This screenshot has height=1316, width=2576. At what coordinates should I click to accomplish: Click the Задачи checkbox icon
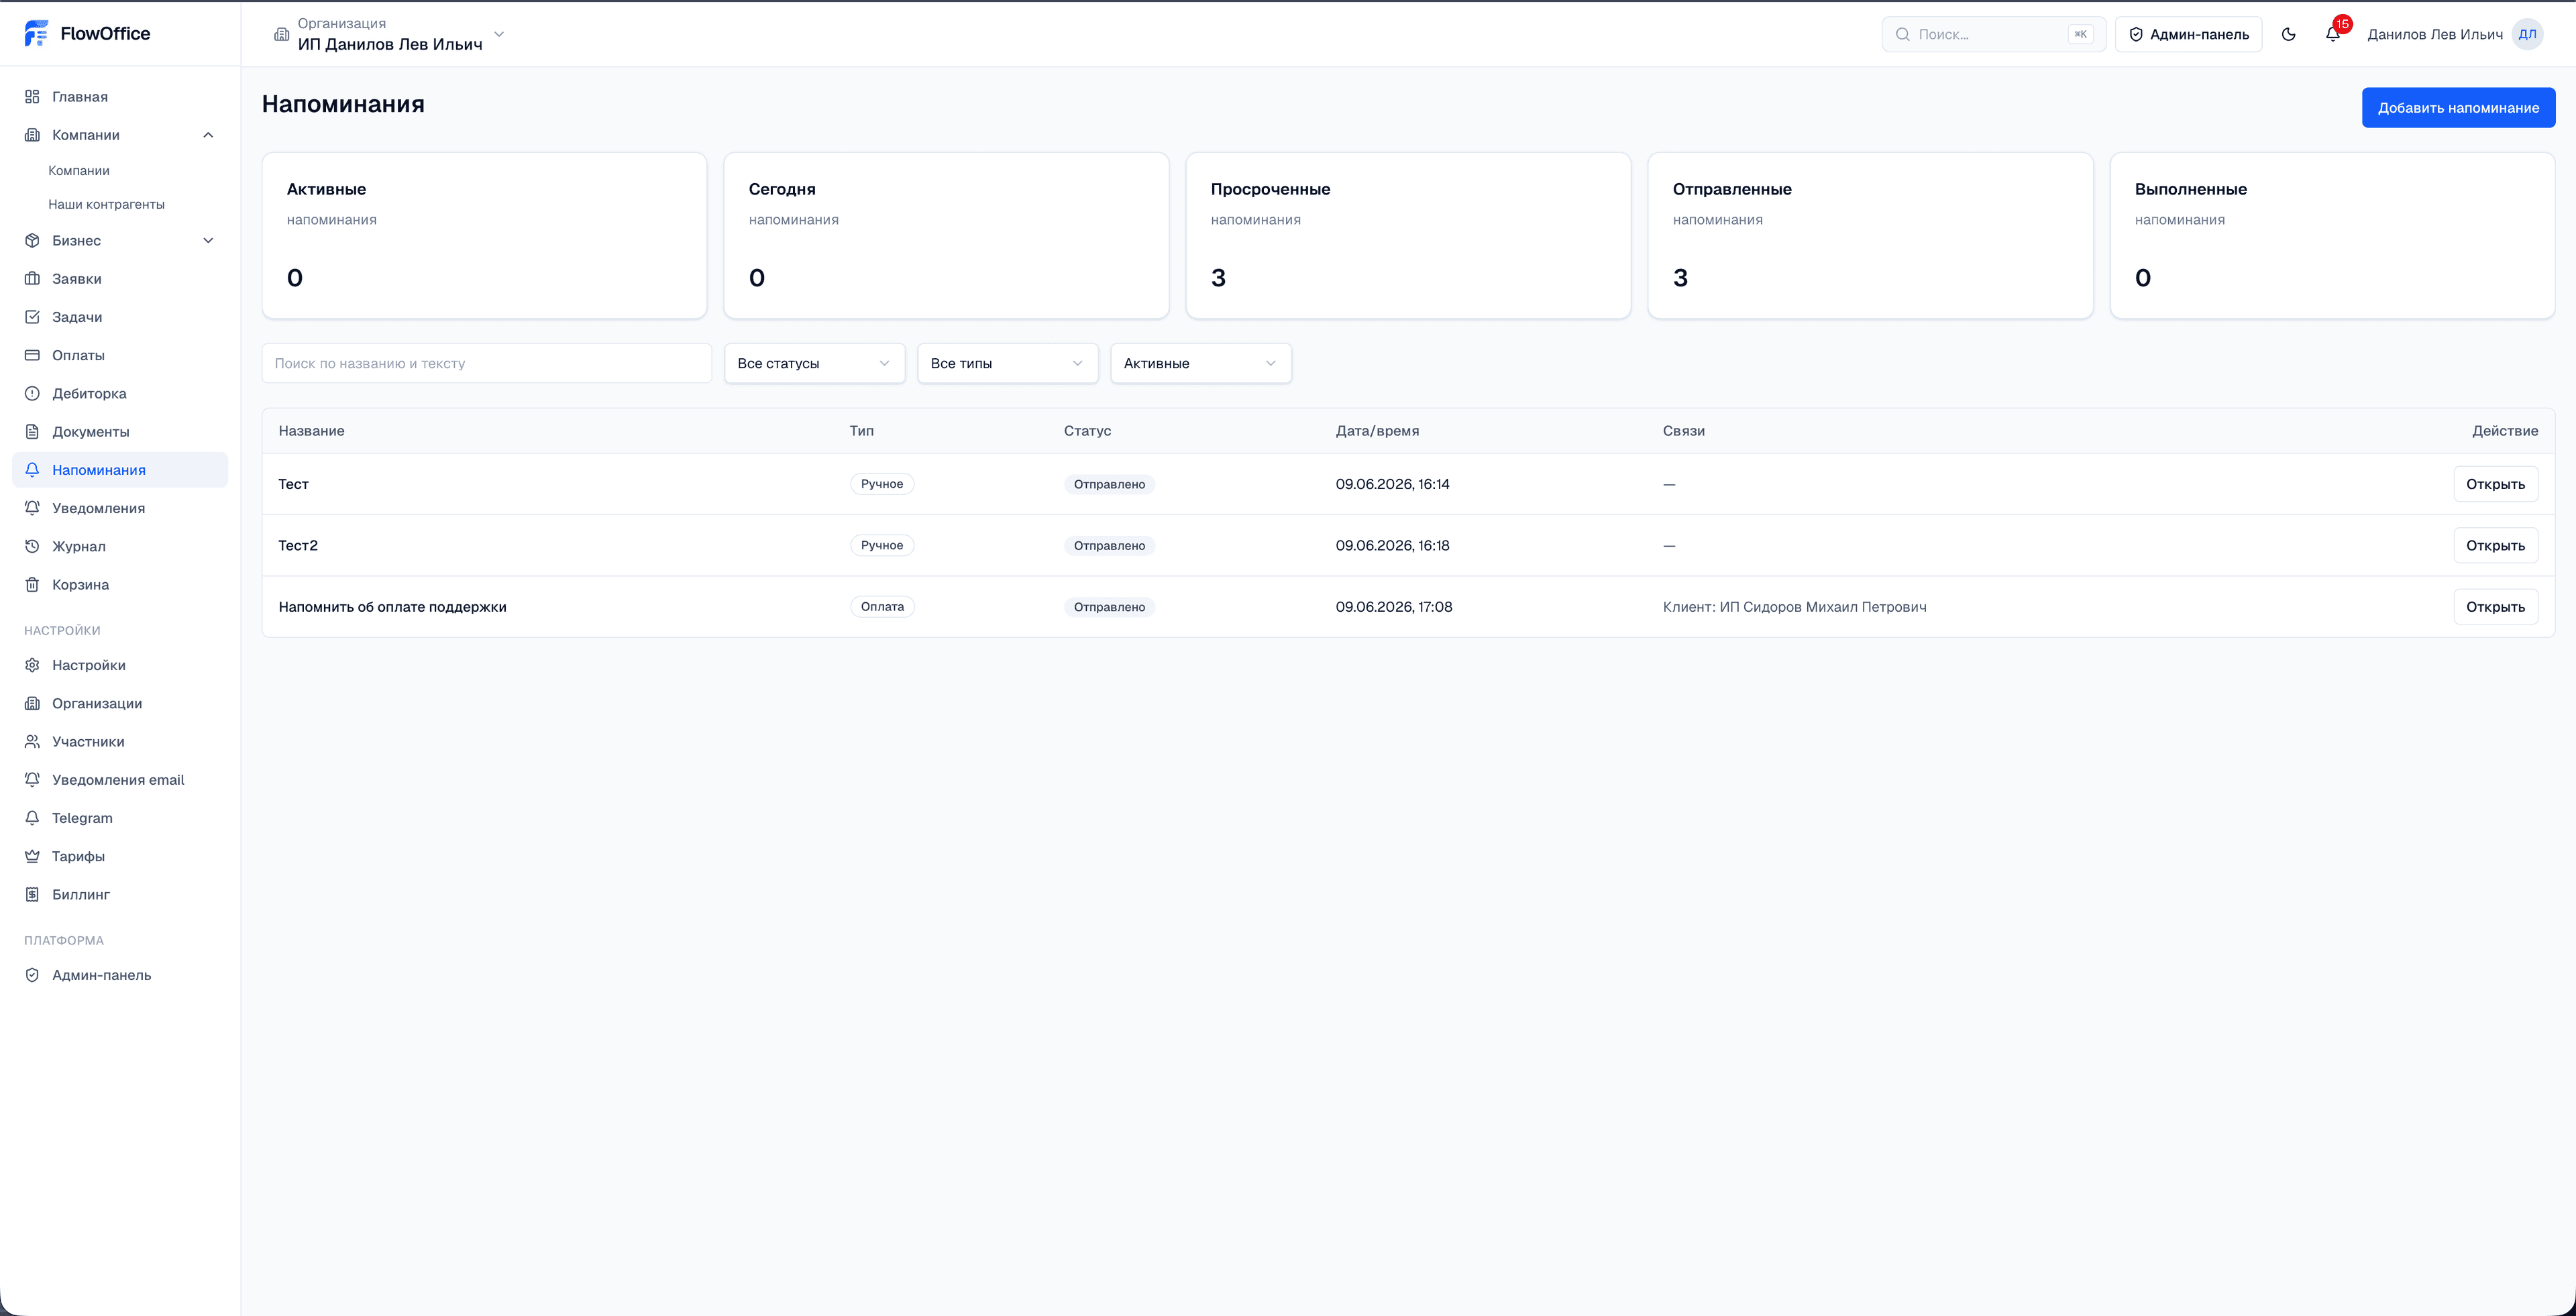(32, 317)
